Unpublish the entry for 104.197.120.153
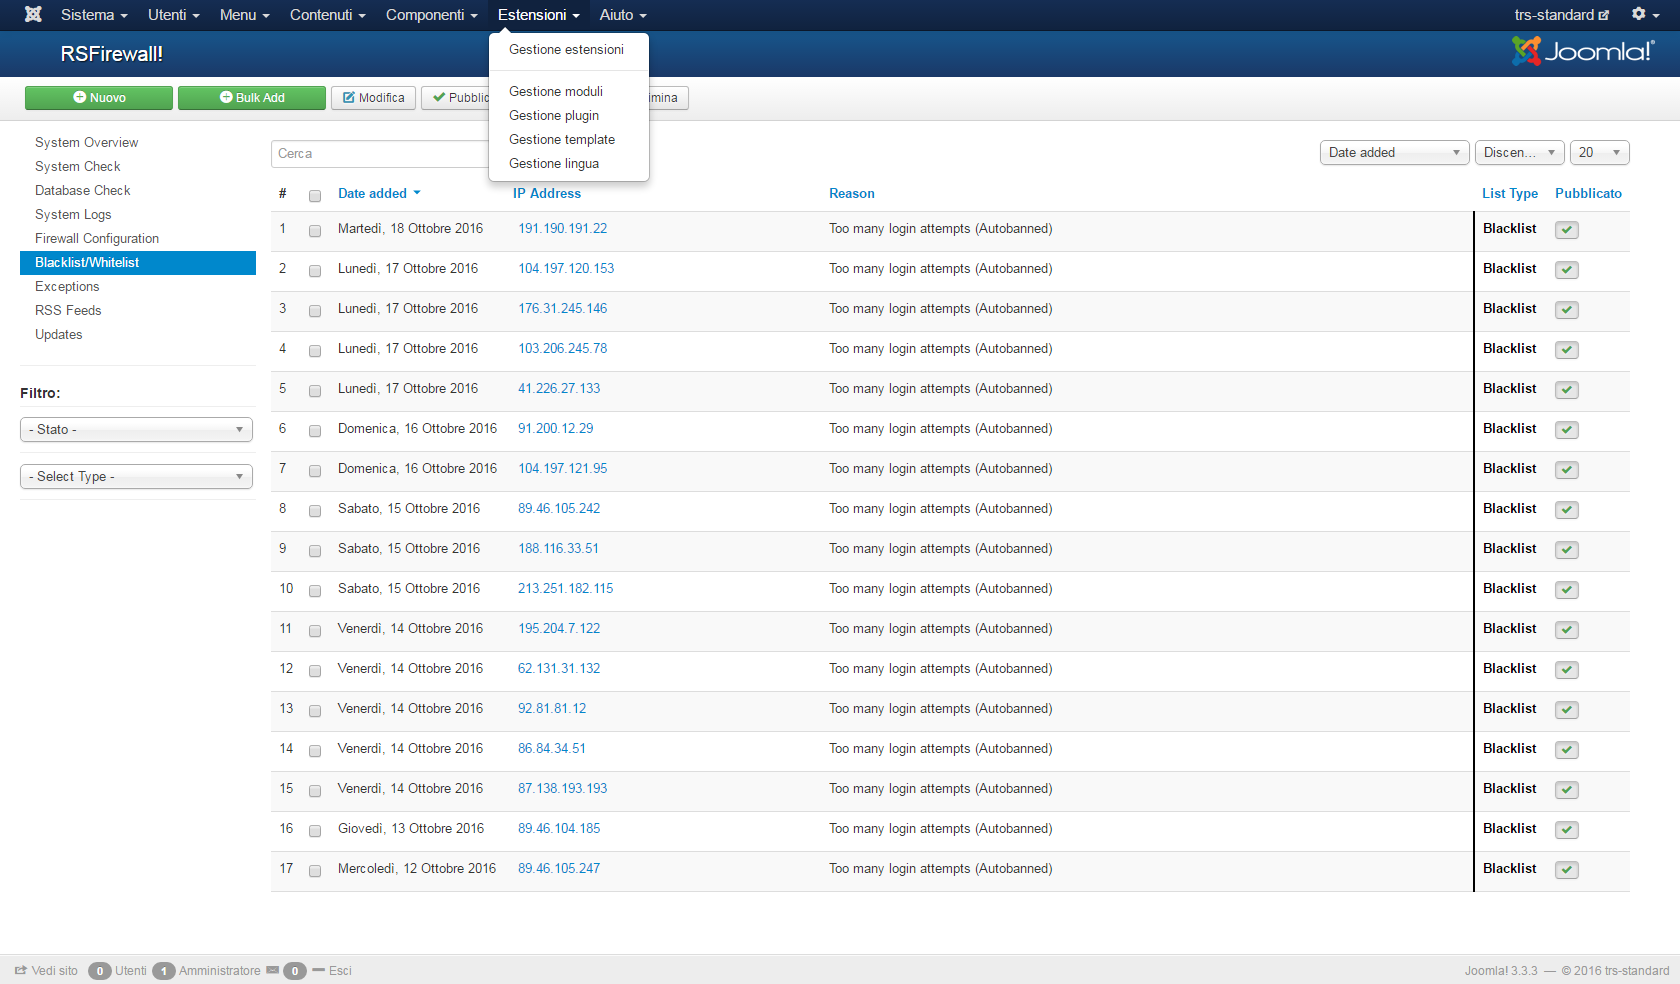Image resolution: width=1680 pixels, height=984 pixels. tap(1567, 270)
